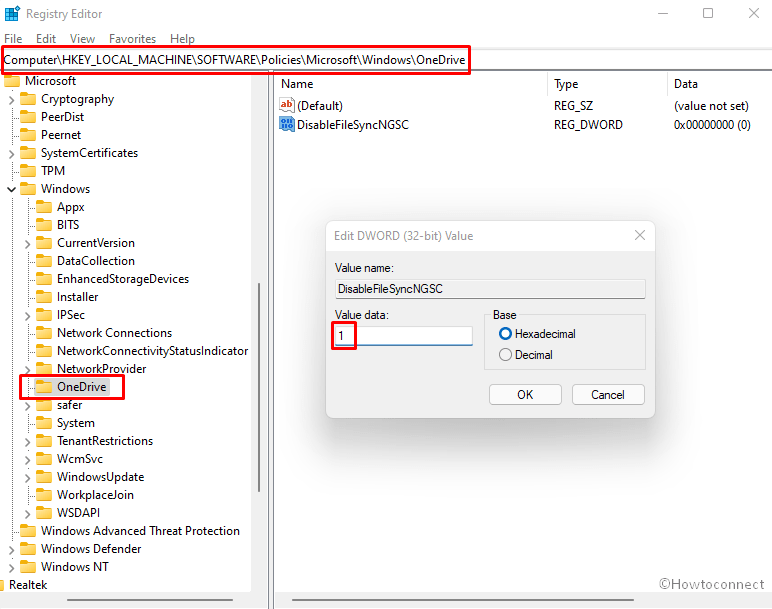Click the Registry Editor app icon
The width and height of the screenshot is (772, 609).
[12, 13]
